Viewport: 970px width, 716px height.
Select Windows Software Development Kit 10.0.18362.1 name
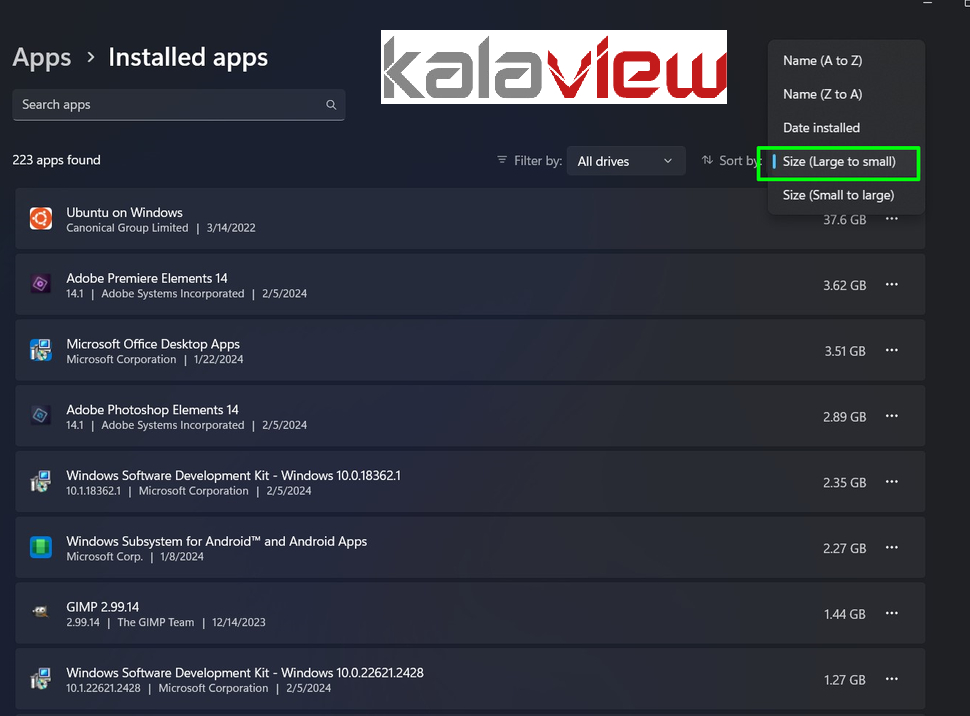pyautogui.click(x=233, y=475)
